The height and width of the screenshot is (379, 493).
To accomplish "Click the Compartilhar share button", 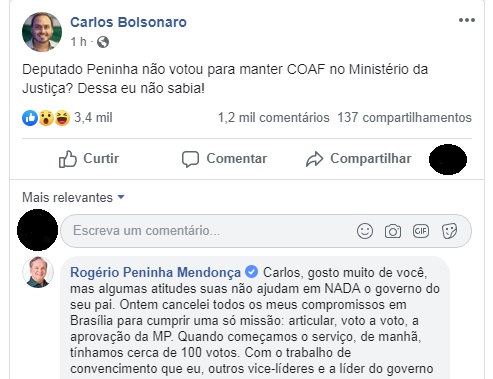I will coord(359,159).
